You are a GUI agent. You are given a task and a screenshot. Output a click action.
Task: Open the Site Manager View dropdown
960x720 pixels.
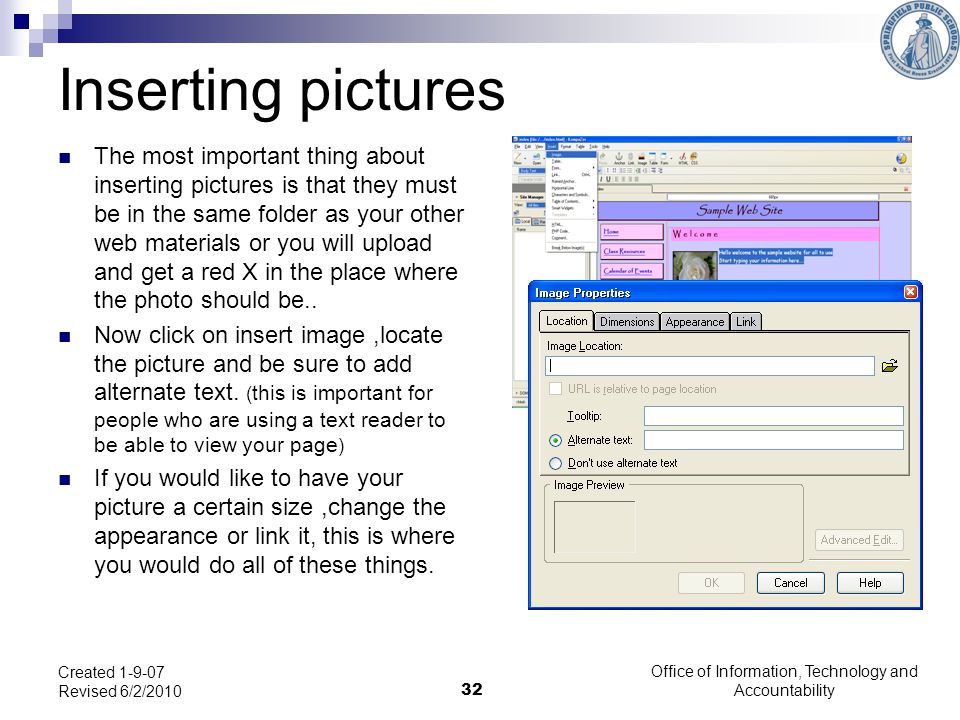point(536,205)
